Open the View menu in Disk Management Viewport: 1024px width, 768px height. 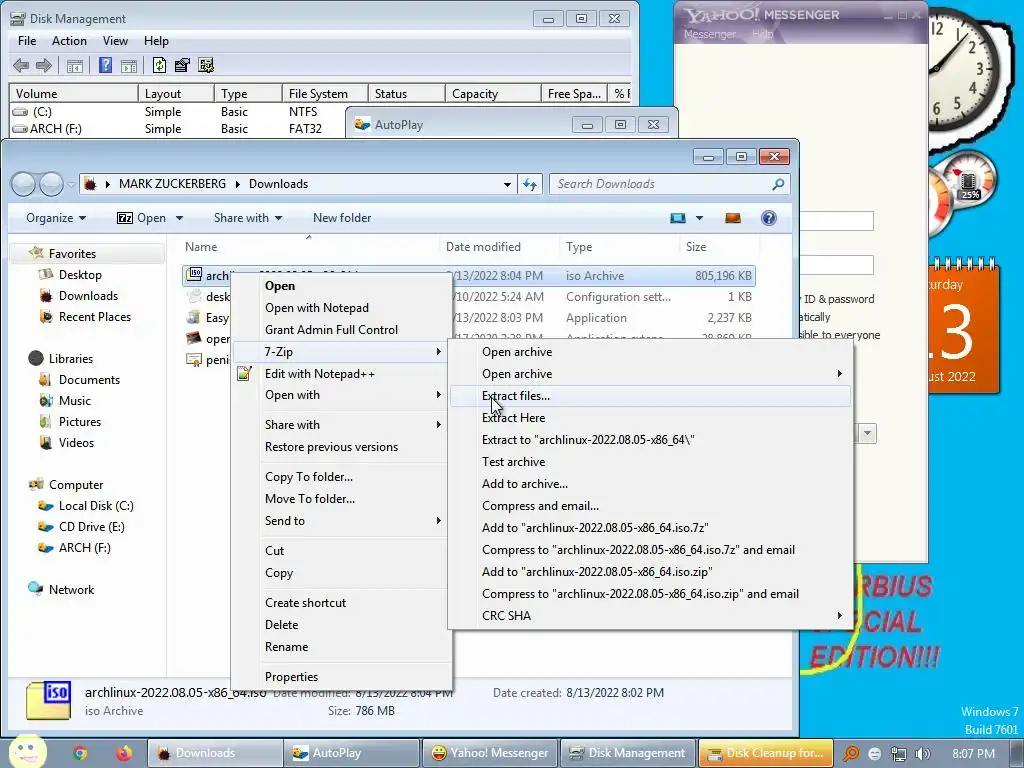tap(115, 41)
